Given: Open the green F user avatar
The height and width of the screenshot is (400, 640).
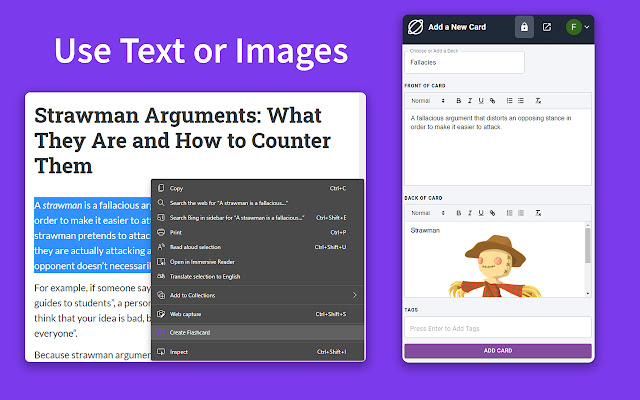Looking at the screenshot, I should tap(573, 27).
